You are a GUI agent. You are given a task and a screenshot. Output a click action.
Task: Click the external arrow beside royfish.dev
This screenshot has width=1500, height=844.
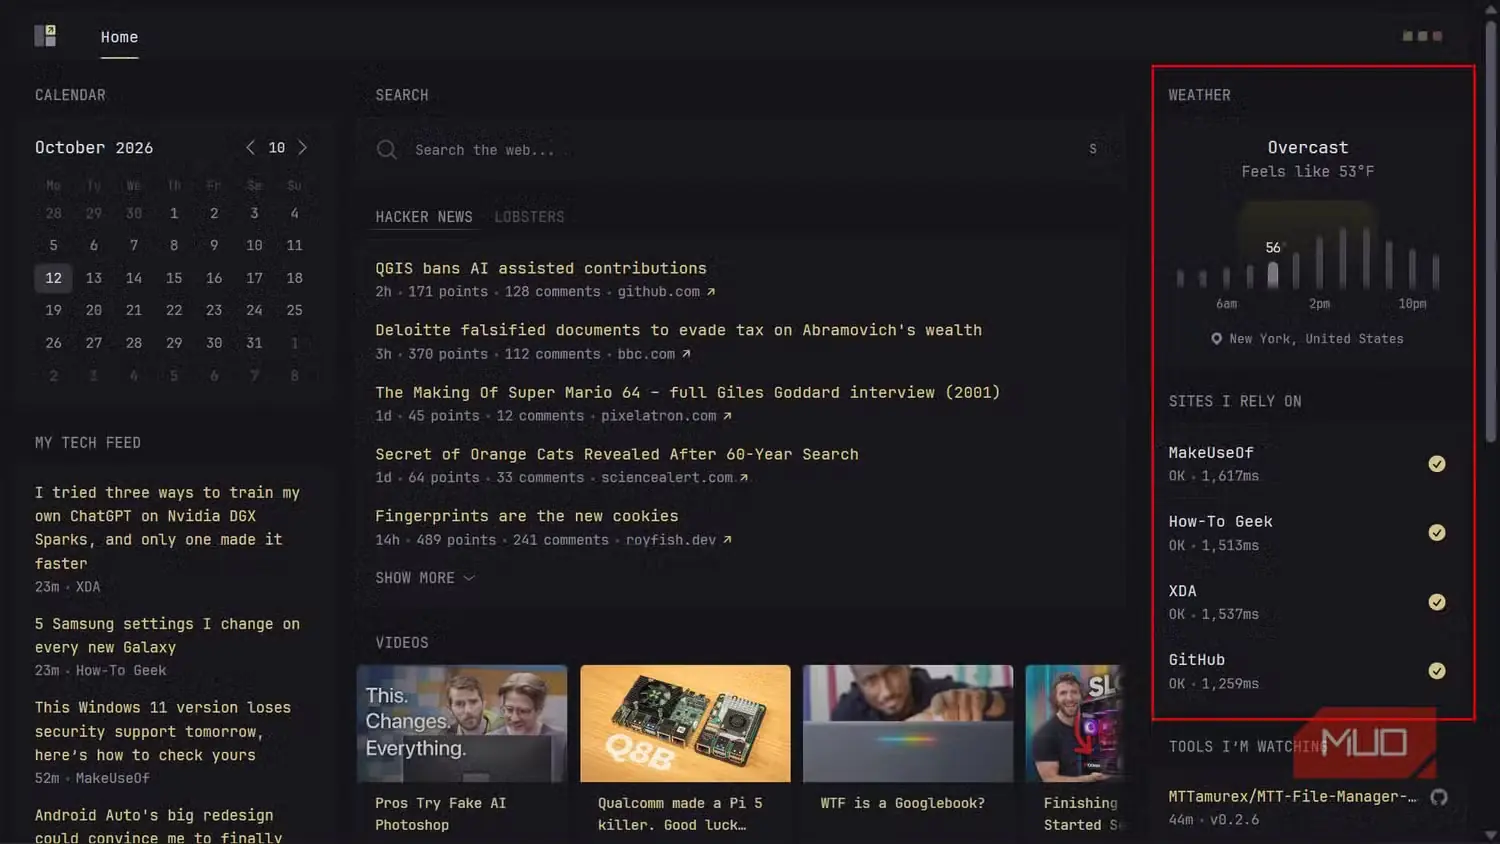[x=727, y=540]
